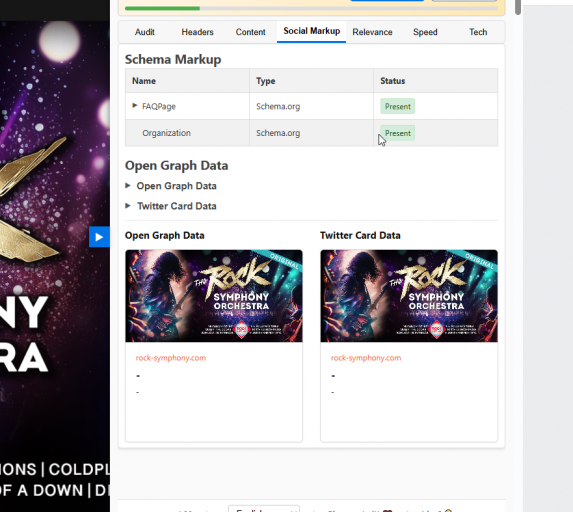Switch to the Tech tab
The image size is (573, 512).
coord(478,32)
